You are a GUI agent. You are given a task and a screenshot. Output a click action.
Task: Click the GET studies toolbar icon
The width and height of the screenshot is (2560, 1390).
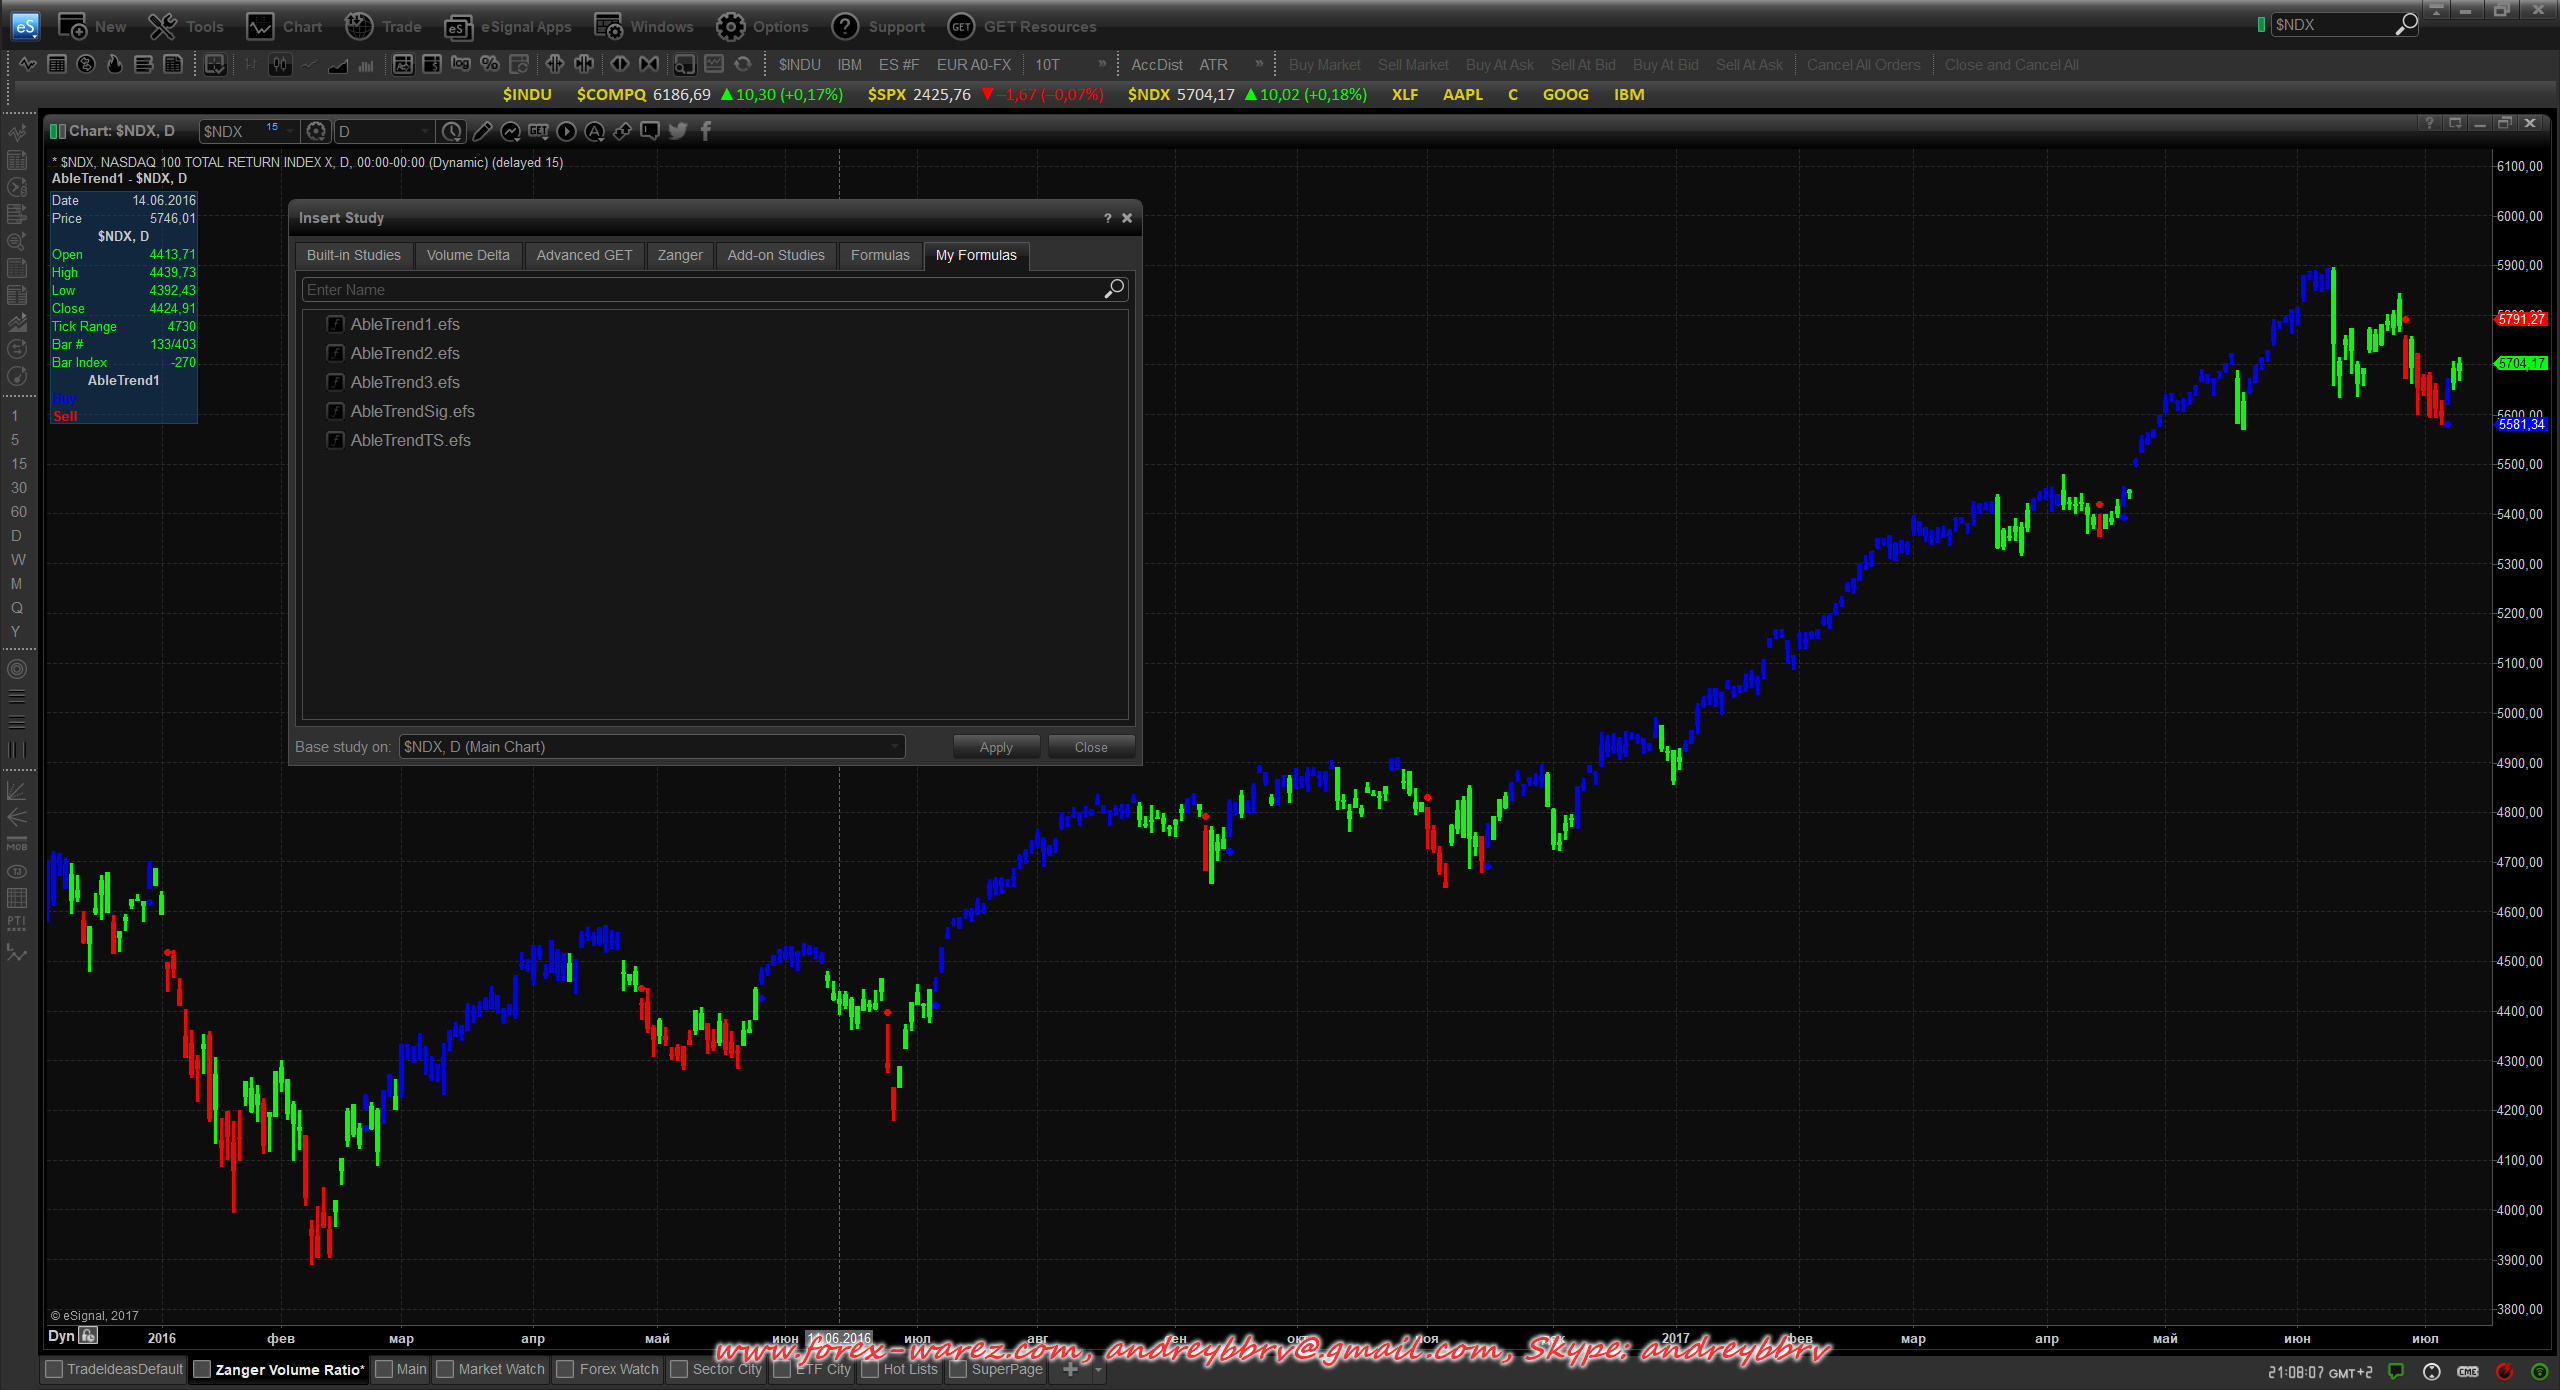point(539,131)
